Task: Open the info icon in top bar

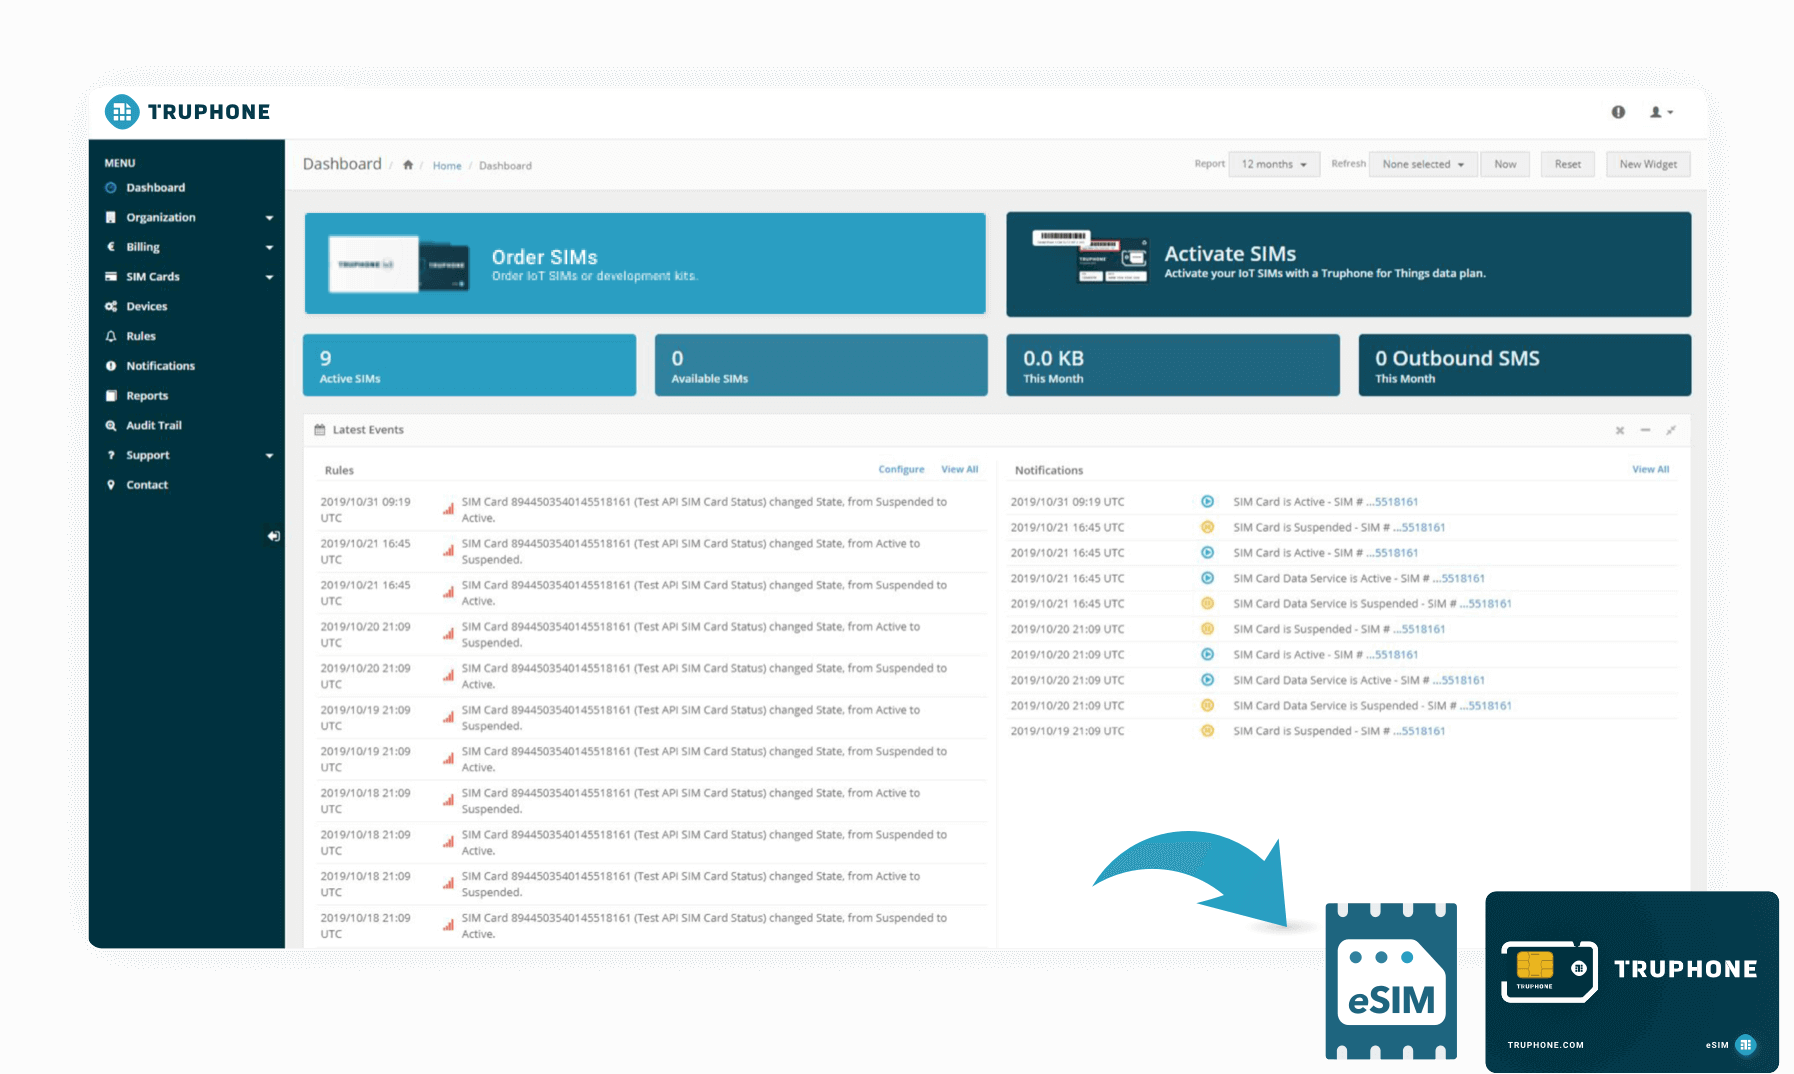Action: (1618, 112)
